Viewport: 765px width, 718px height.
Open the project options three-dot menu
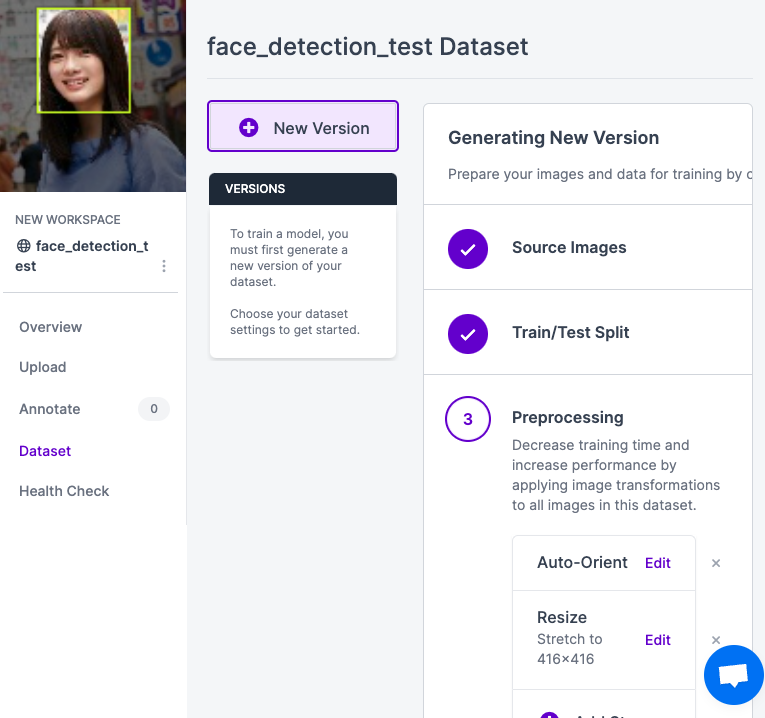pyautogui.click(x=164, y=266)
